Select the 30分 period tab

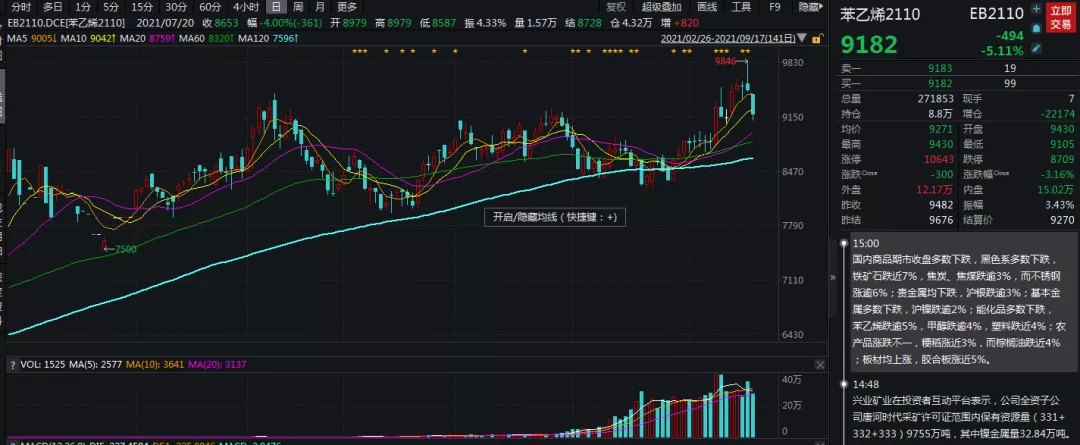176,7
